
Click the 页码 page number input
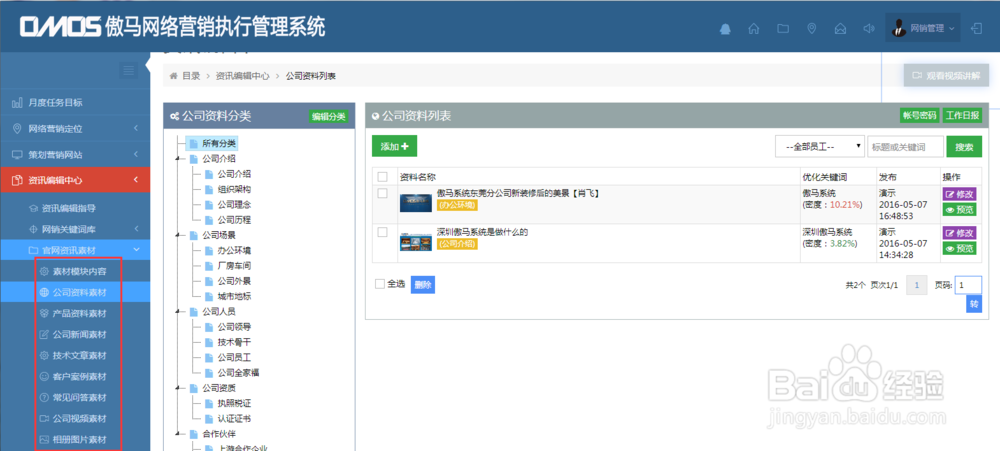(968, 285)
